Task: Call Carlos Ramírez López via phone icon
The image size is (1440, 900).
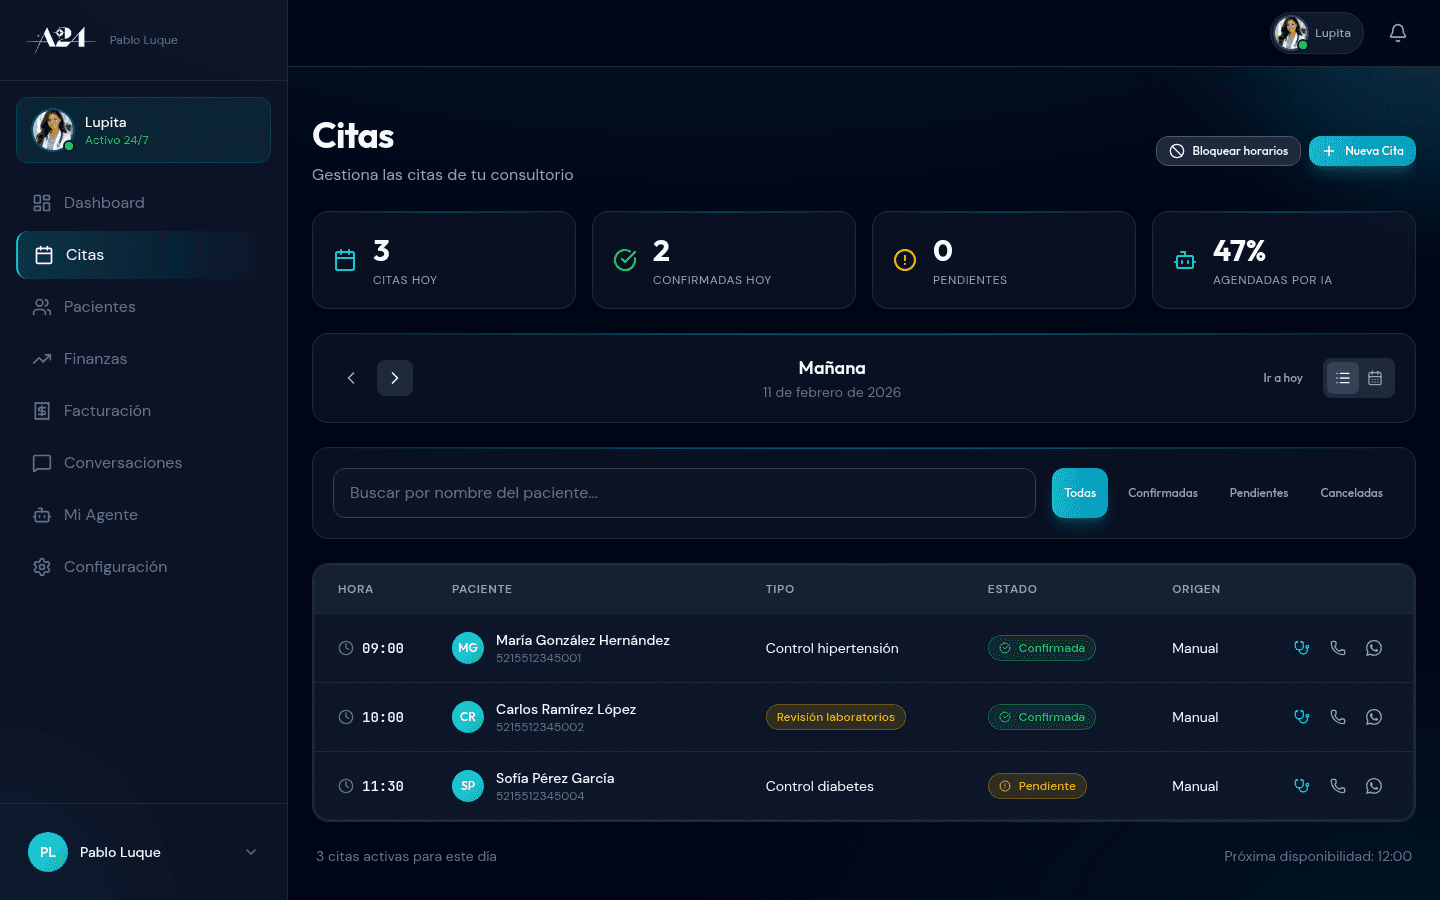Action: (x=1338, y=716)
